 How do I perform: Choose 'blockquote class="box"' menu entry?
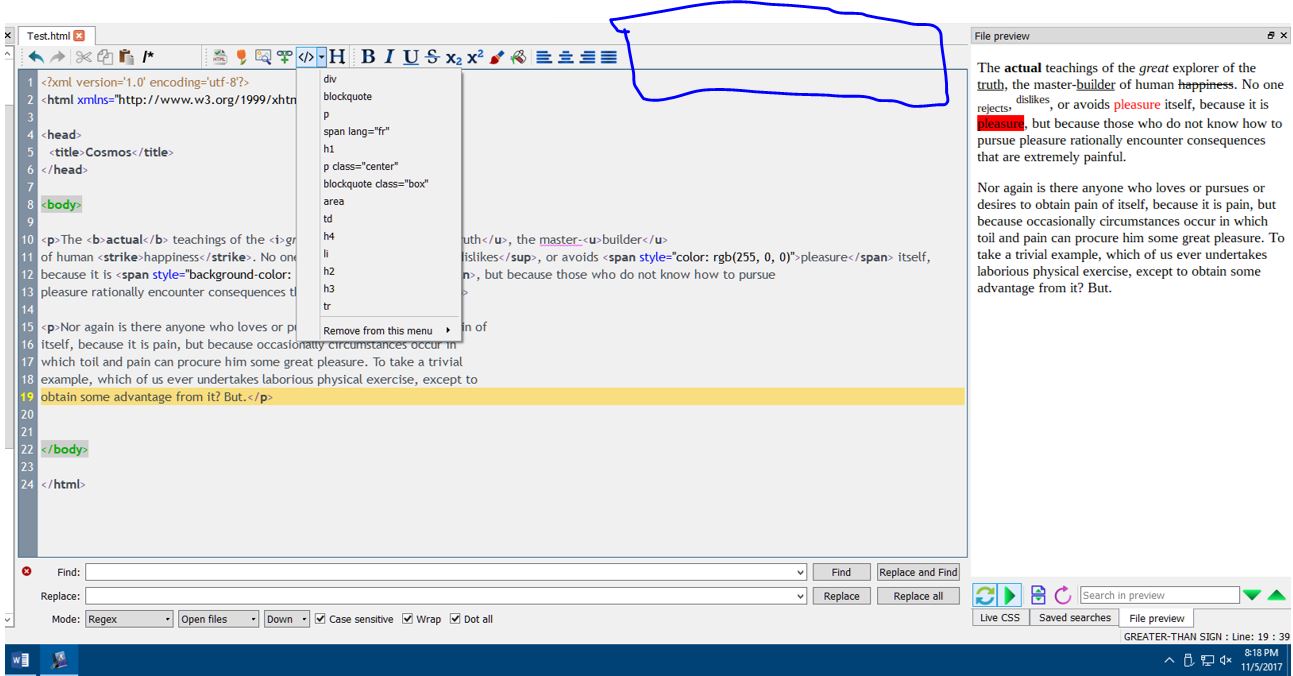(x=375, y=184)
